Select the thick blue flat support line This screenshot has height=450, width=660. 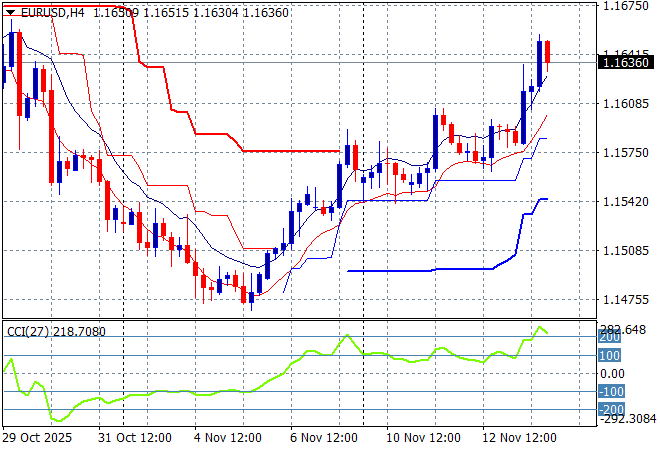coord(389,271)
